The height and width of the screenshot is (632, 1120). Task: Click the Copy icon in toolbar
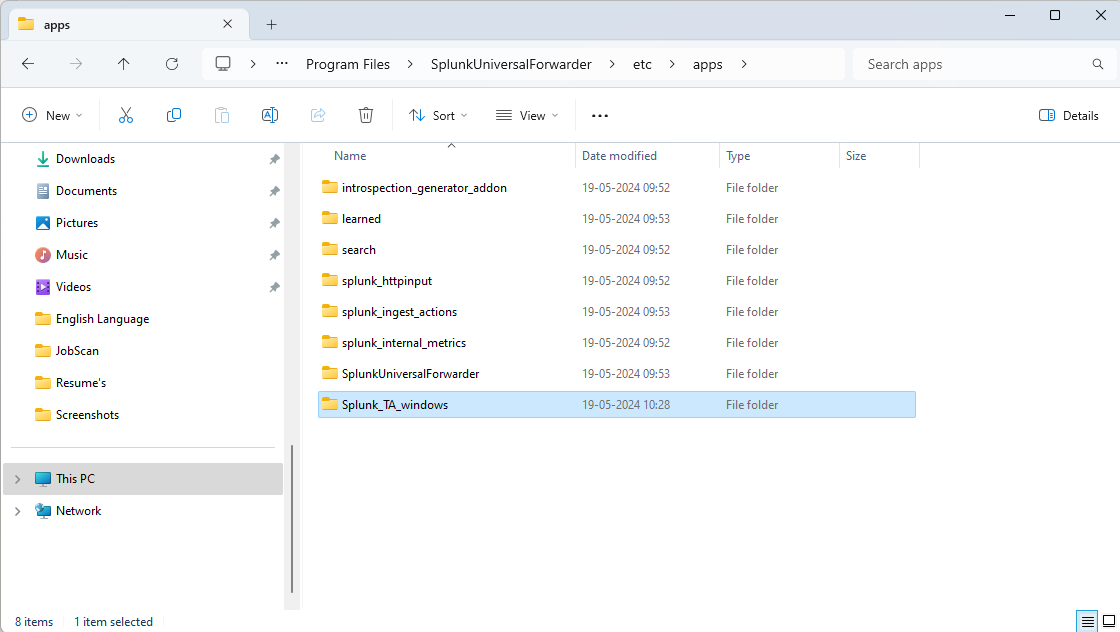[174, 115]
